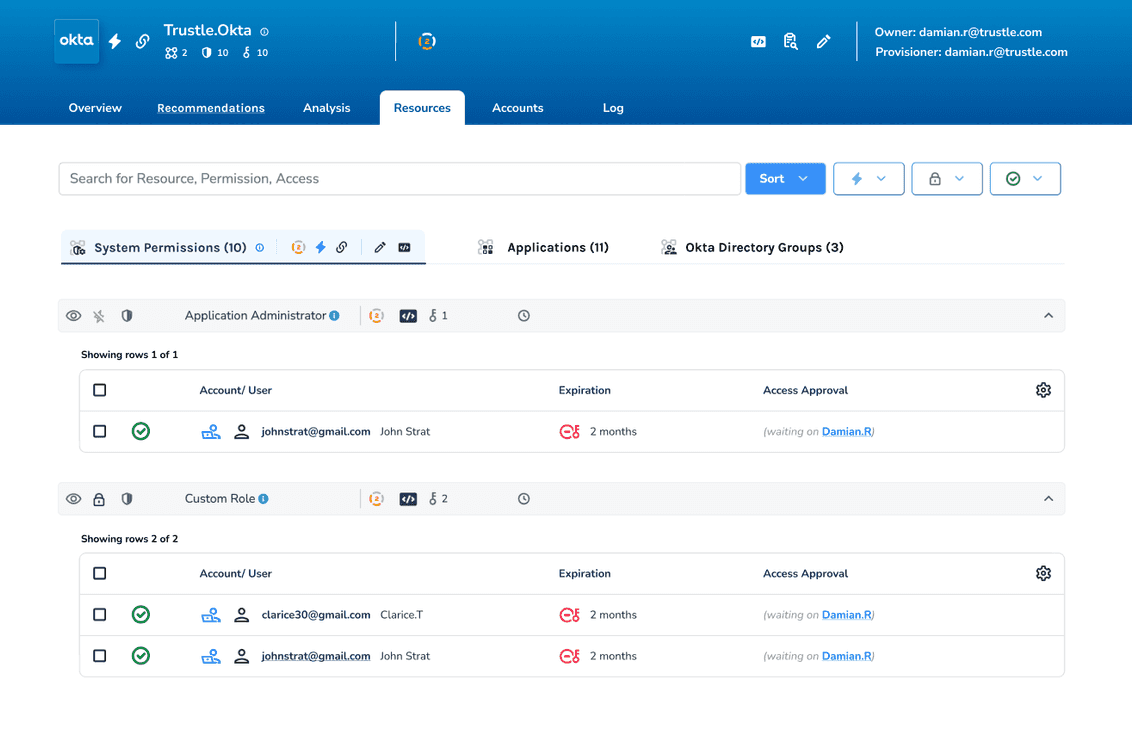Click info icon beside Application Administrator
This screenshot has width=1132, height=729.
pyautogui.click(x=334, y=315)
